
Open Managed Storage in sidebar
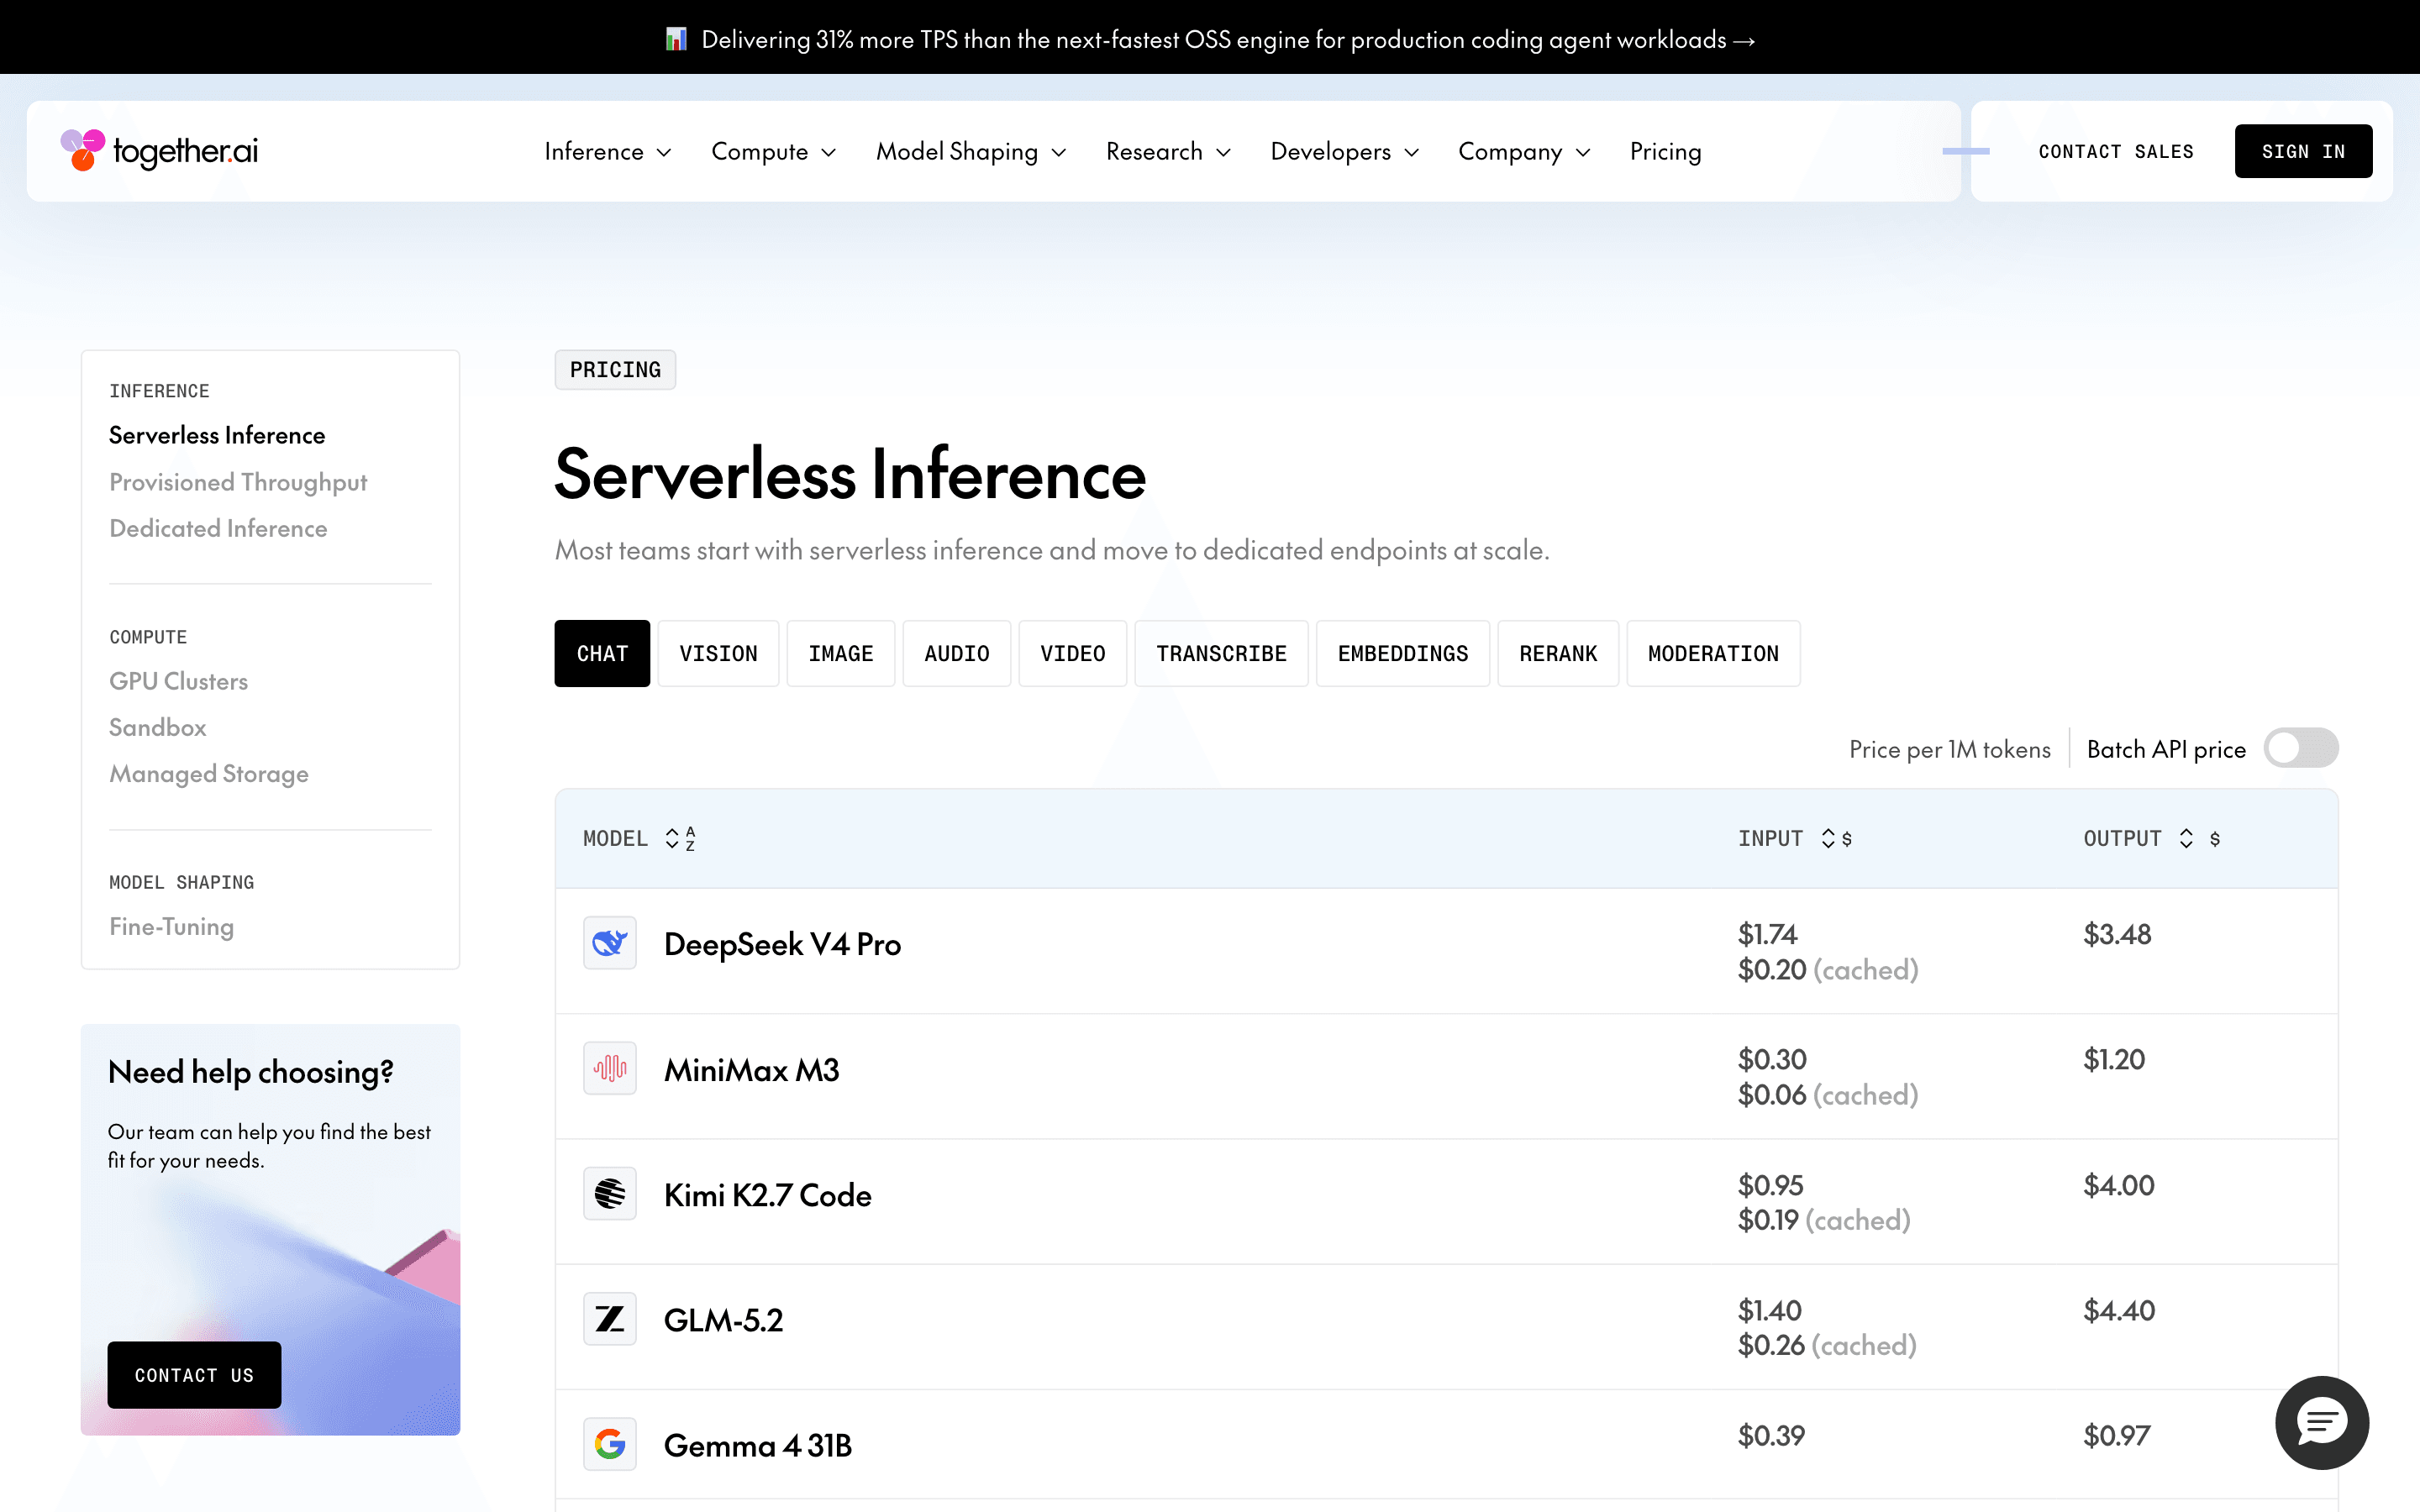[209, 774]
